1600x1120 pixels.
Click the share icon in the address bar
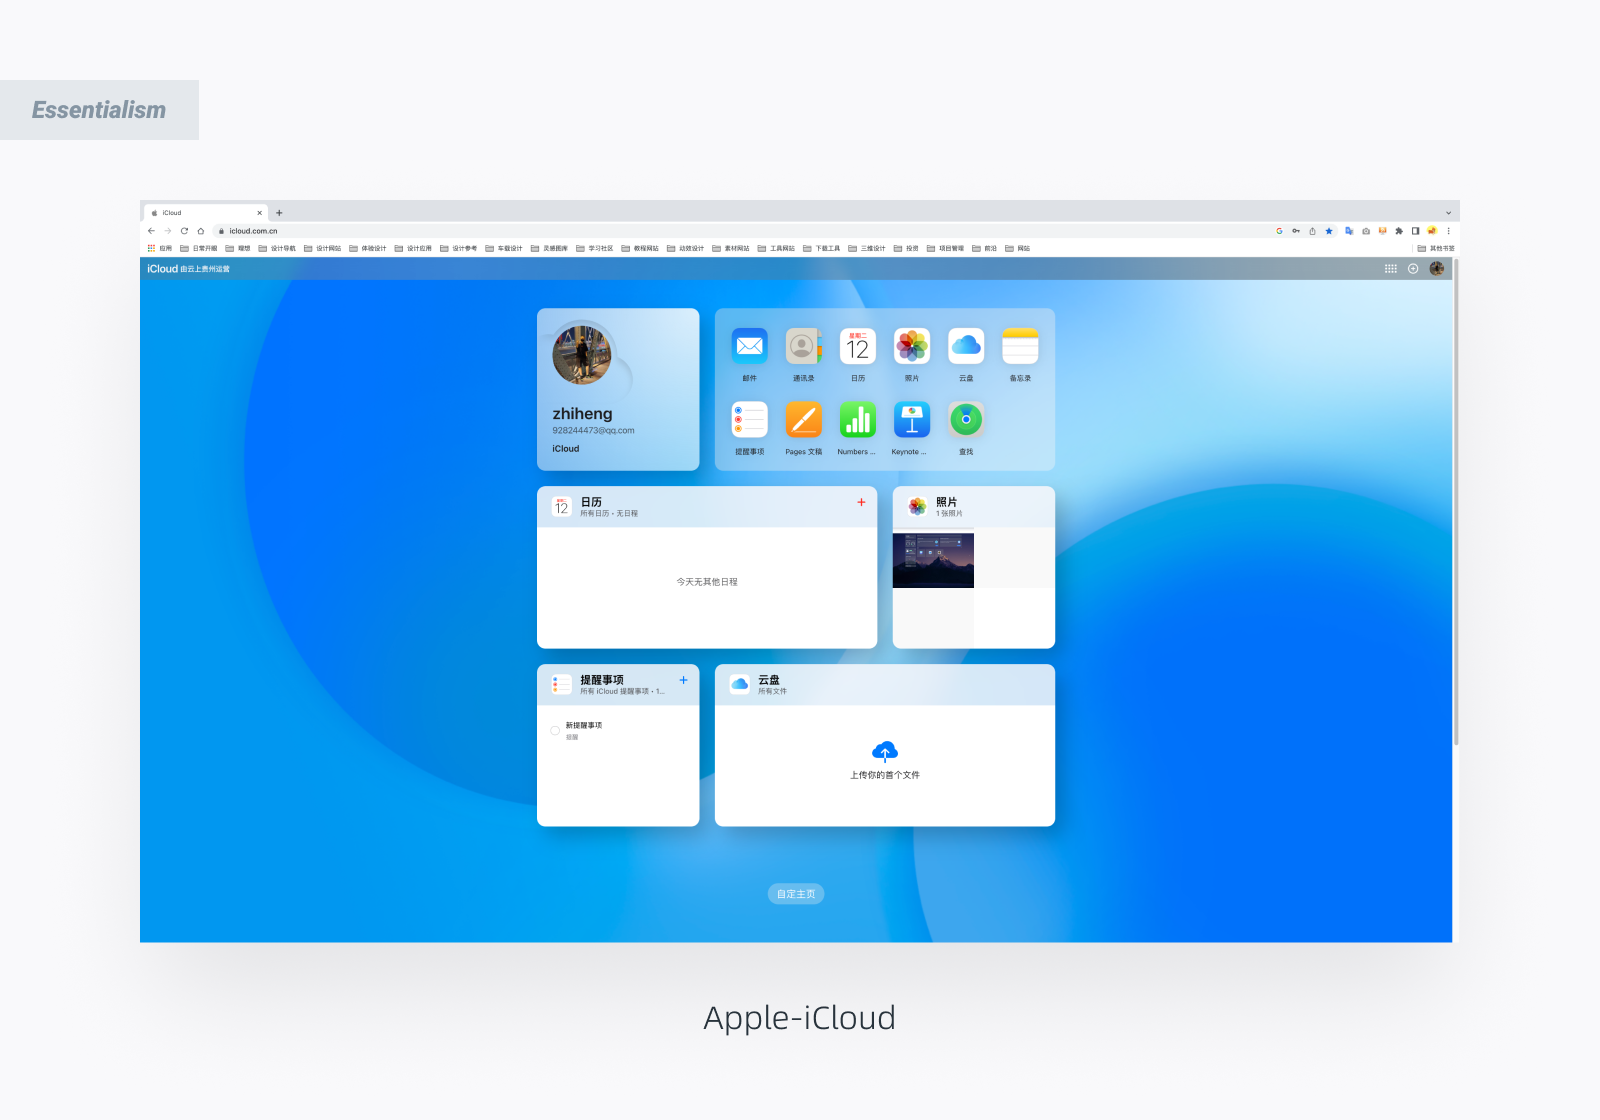1312,231
